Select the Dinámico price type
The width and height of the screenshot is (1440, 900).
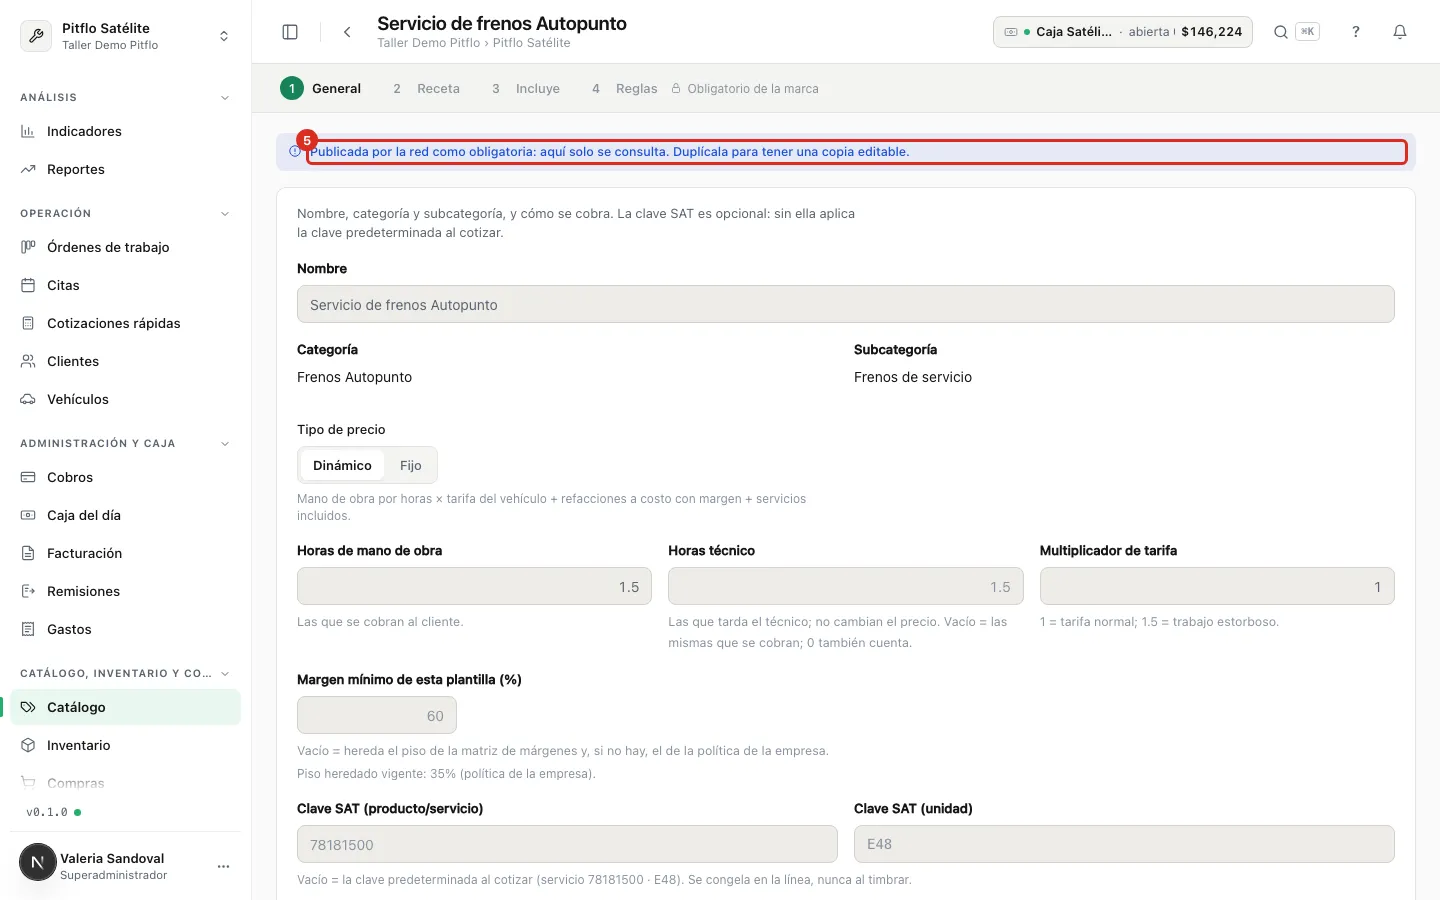[x=342, y=465]
